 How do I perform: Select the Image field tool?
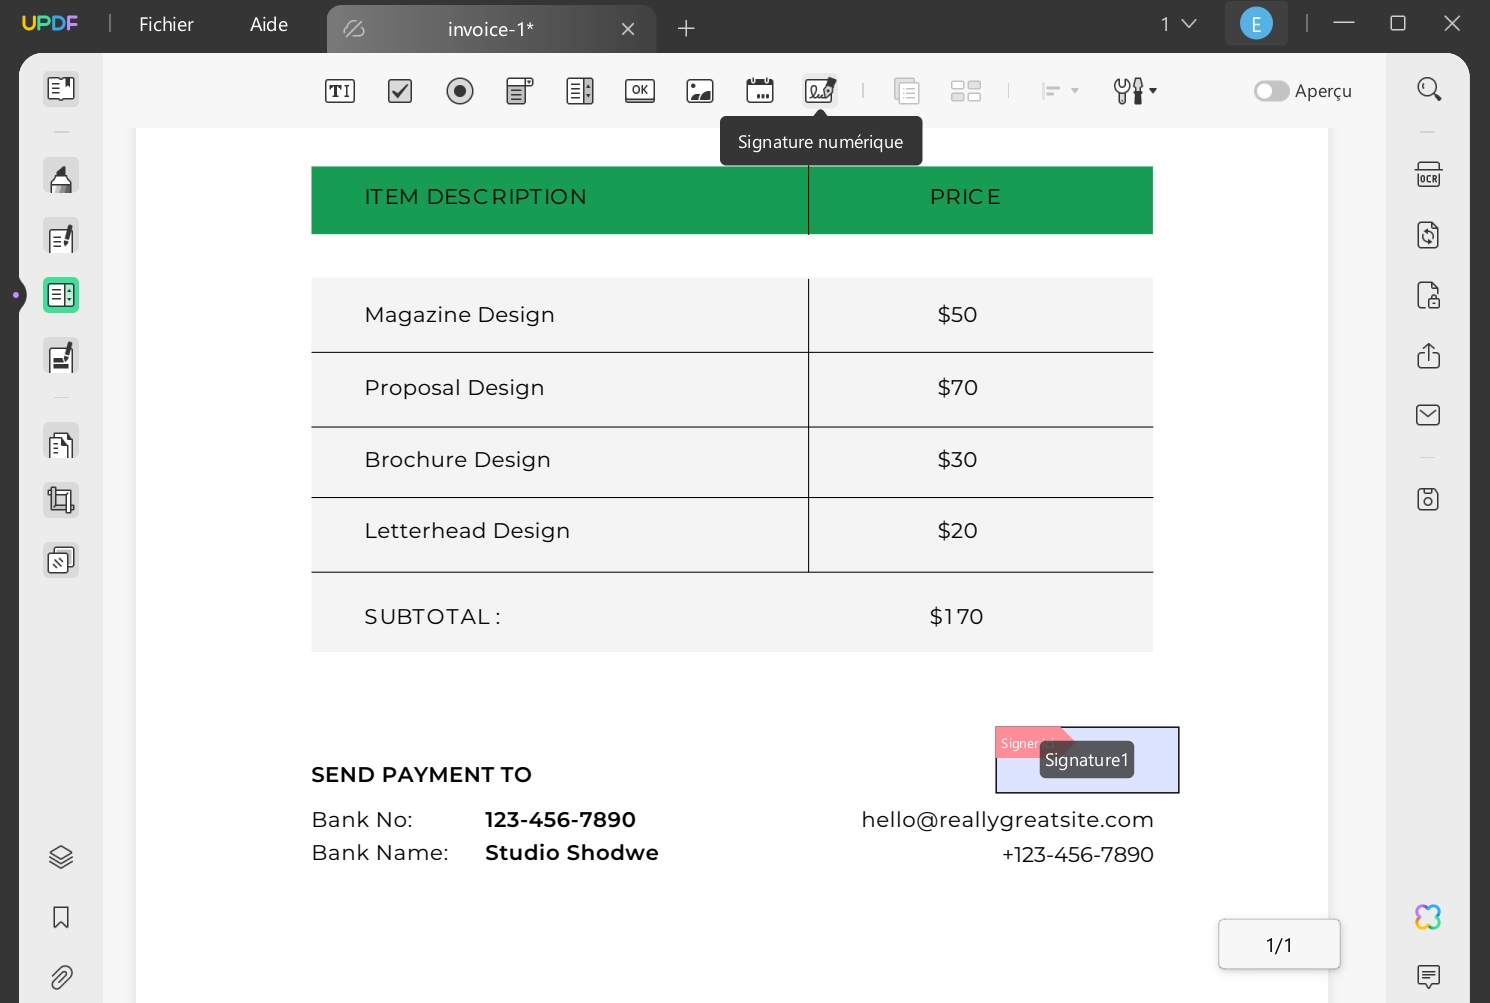[x=699, y=91]
